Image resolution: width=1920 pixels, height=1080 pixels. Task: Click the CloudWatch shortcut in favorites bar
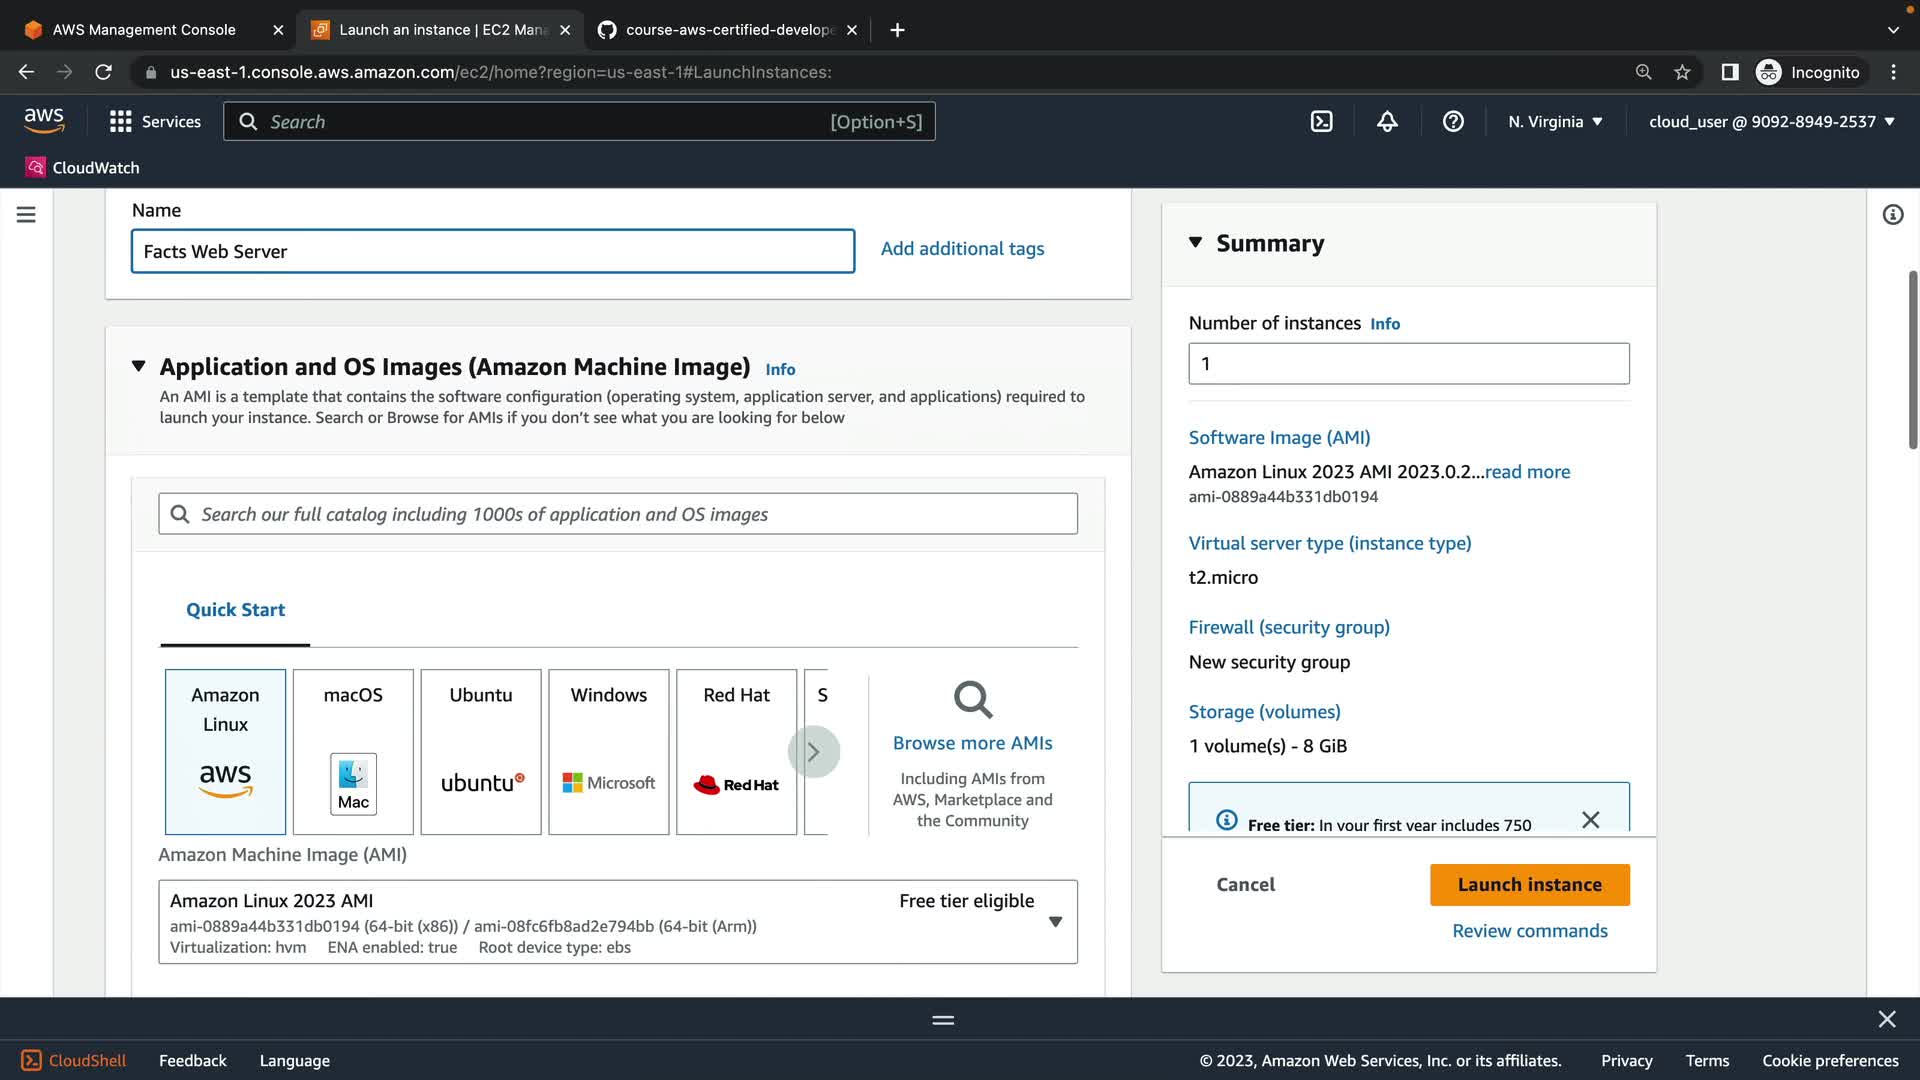(83, 167)
